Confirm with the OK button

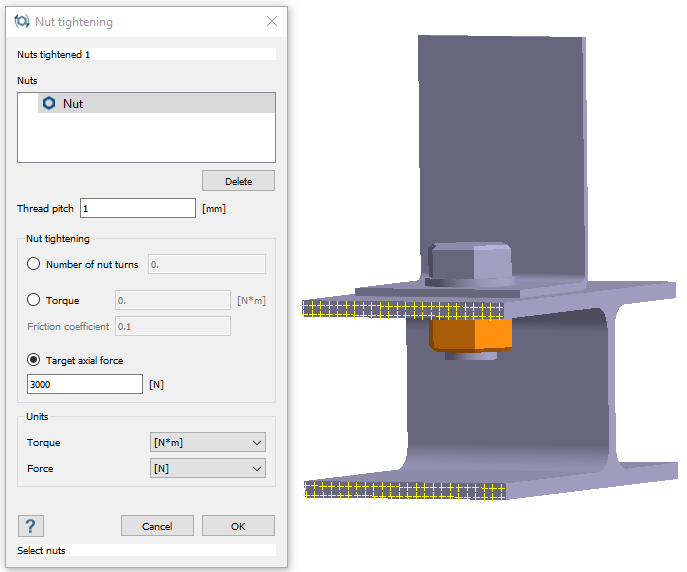(238, 526)
